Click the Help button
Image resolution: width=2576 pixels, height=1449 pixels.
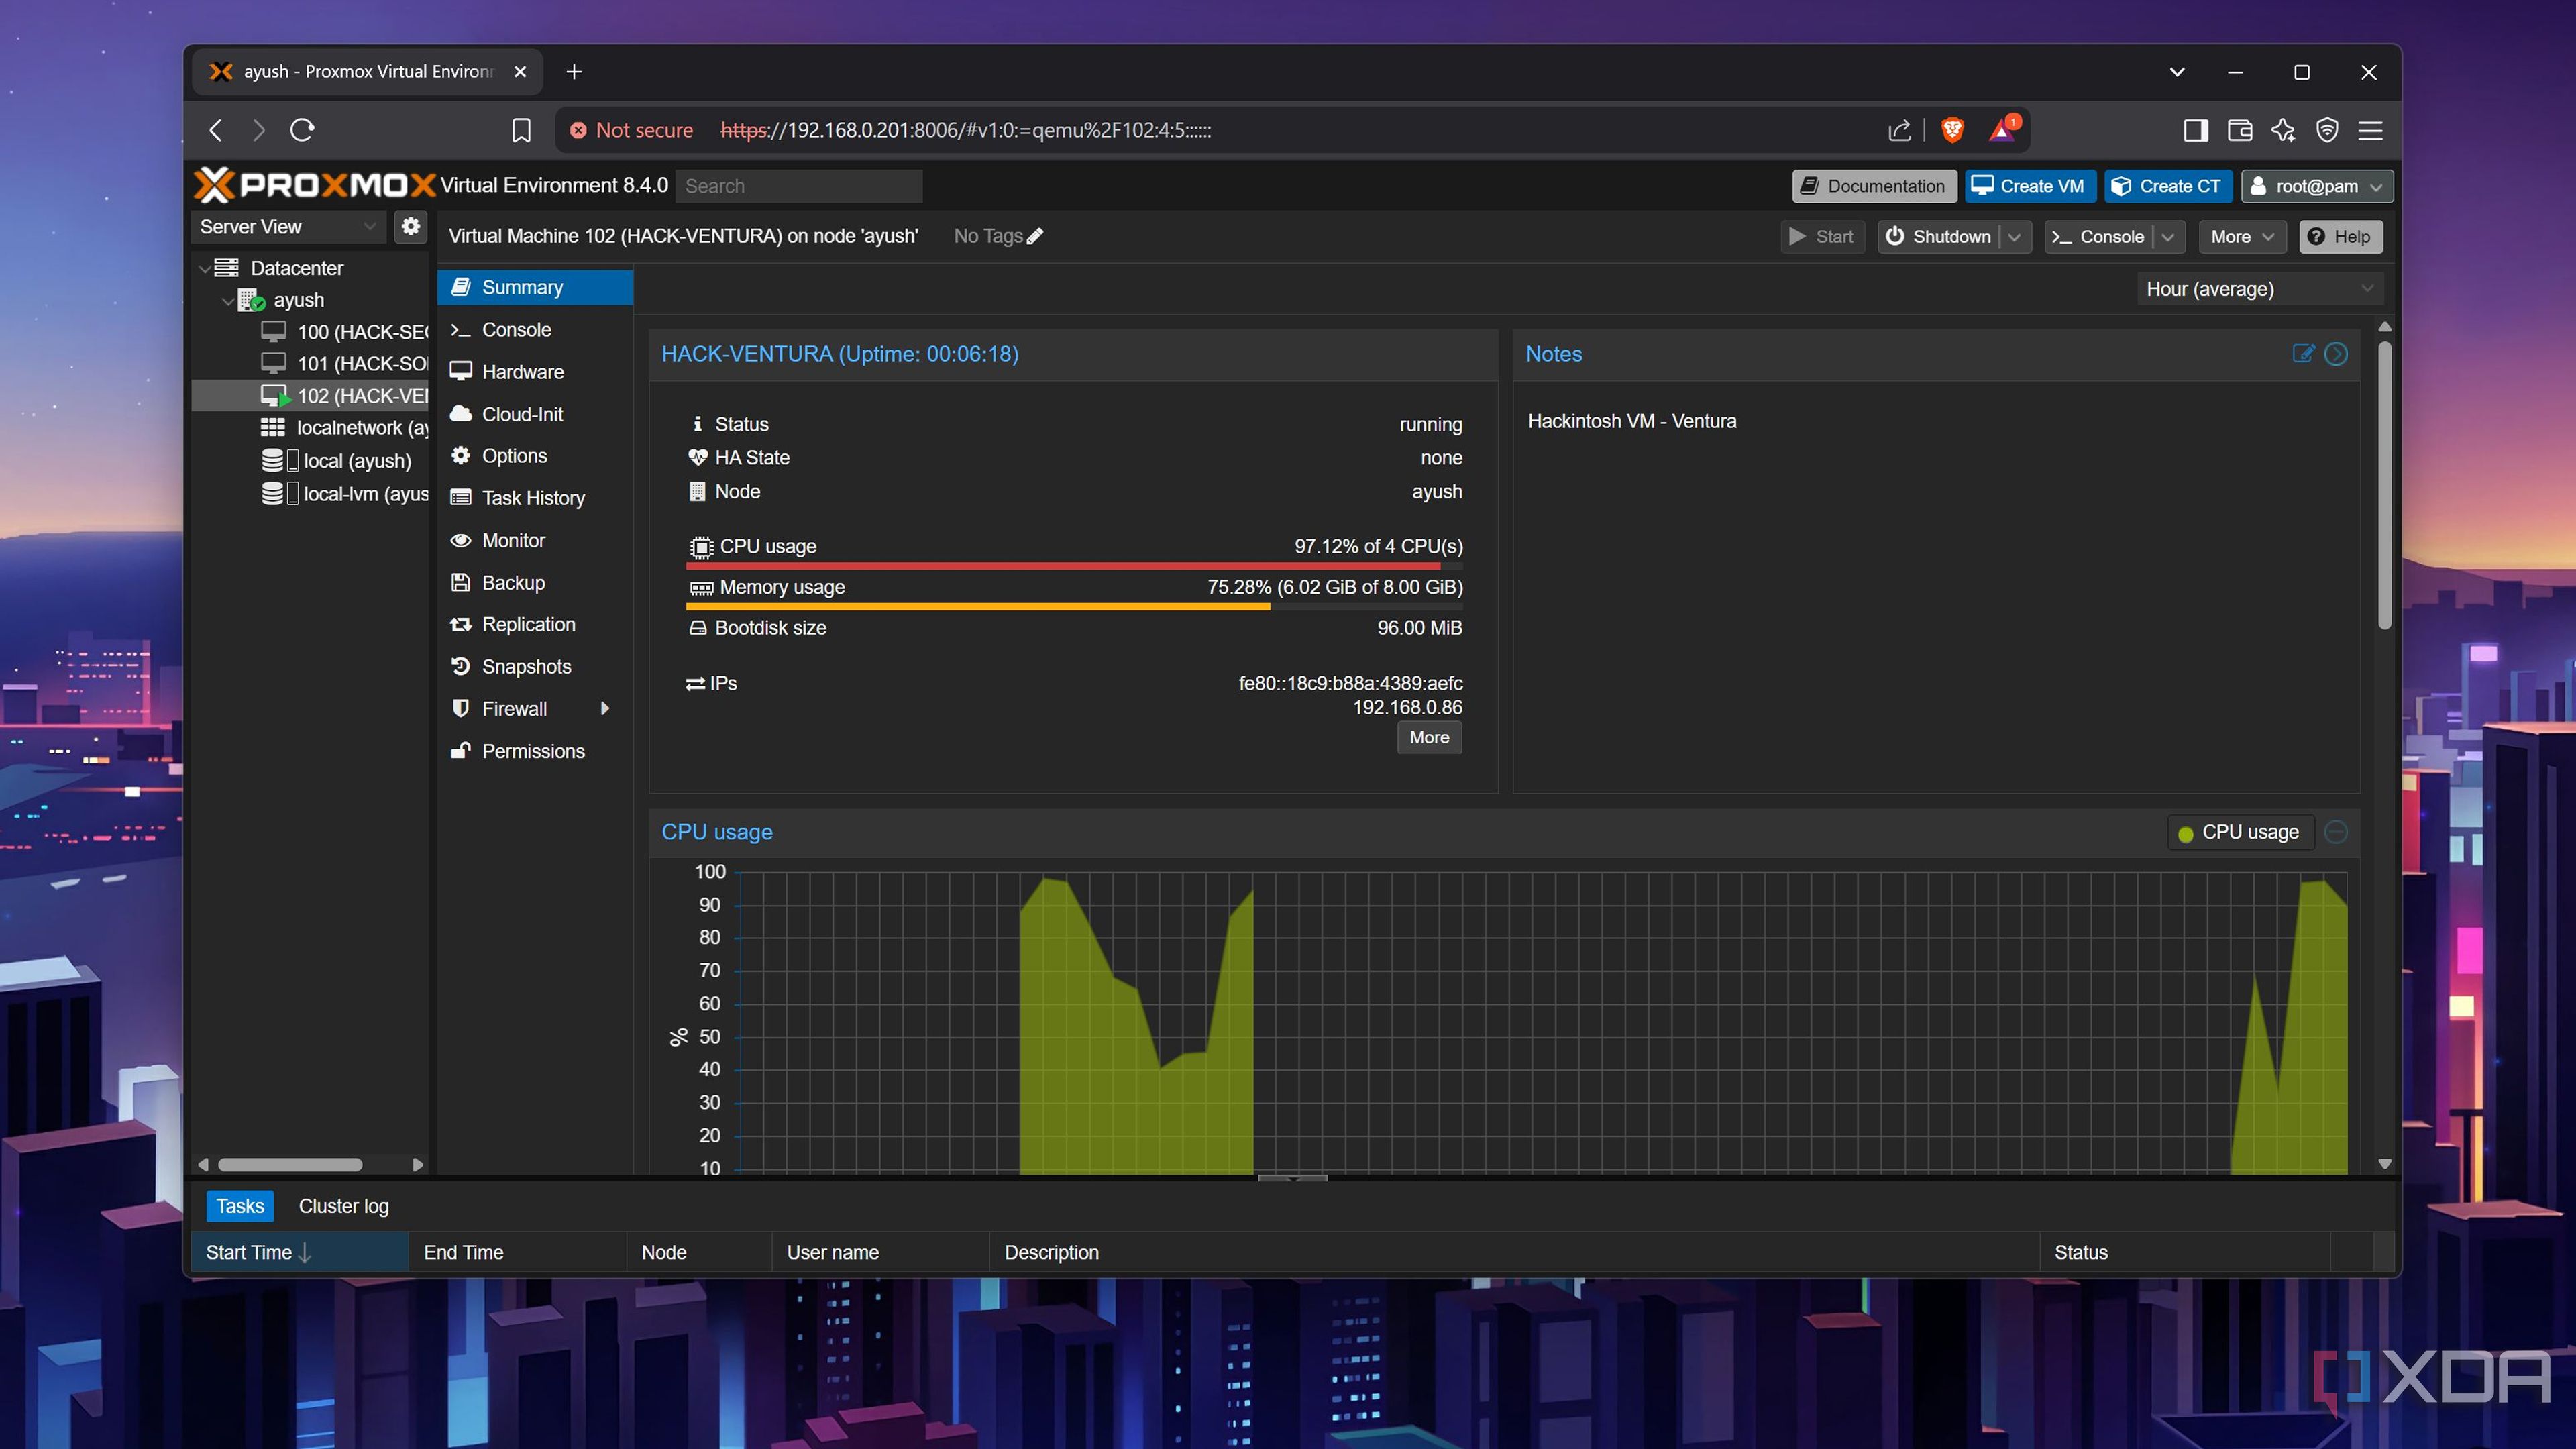pos(2340,237)
